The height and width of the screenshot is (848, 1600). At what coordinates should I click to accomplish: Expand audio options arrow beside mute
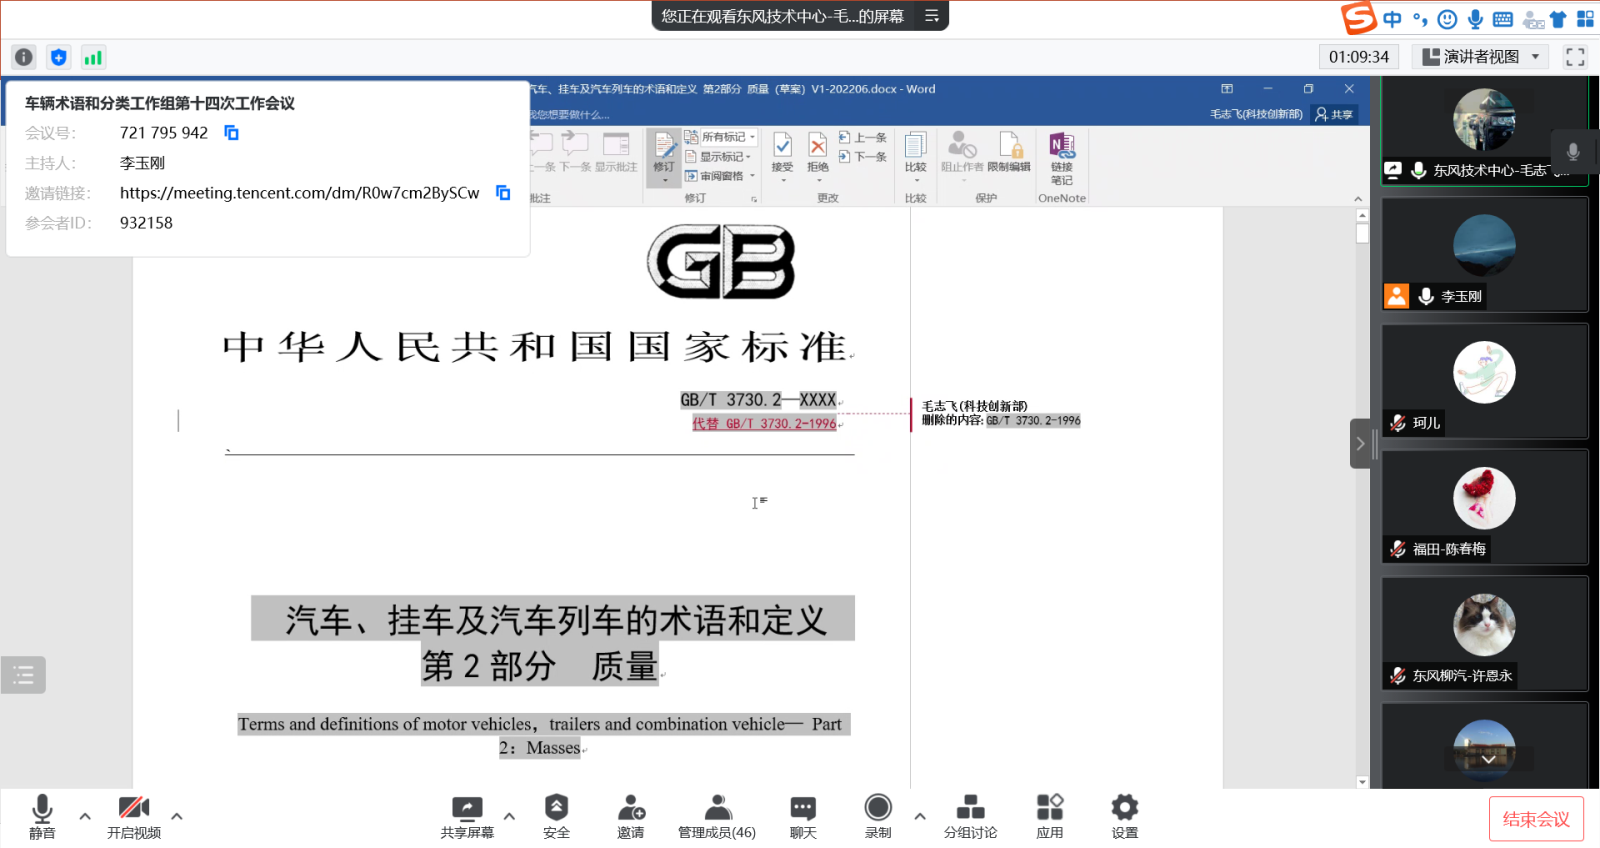pos(85,817)
